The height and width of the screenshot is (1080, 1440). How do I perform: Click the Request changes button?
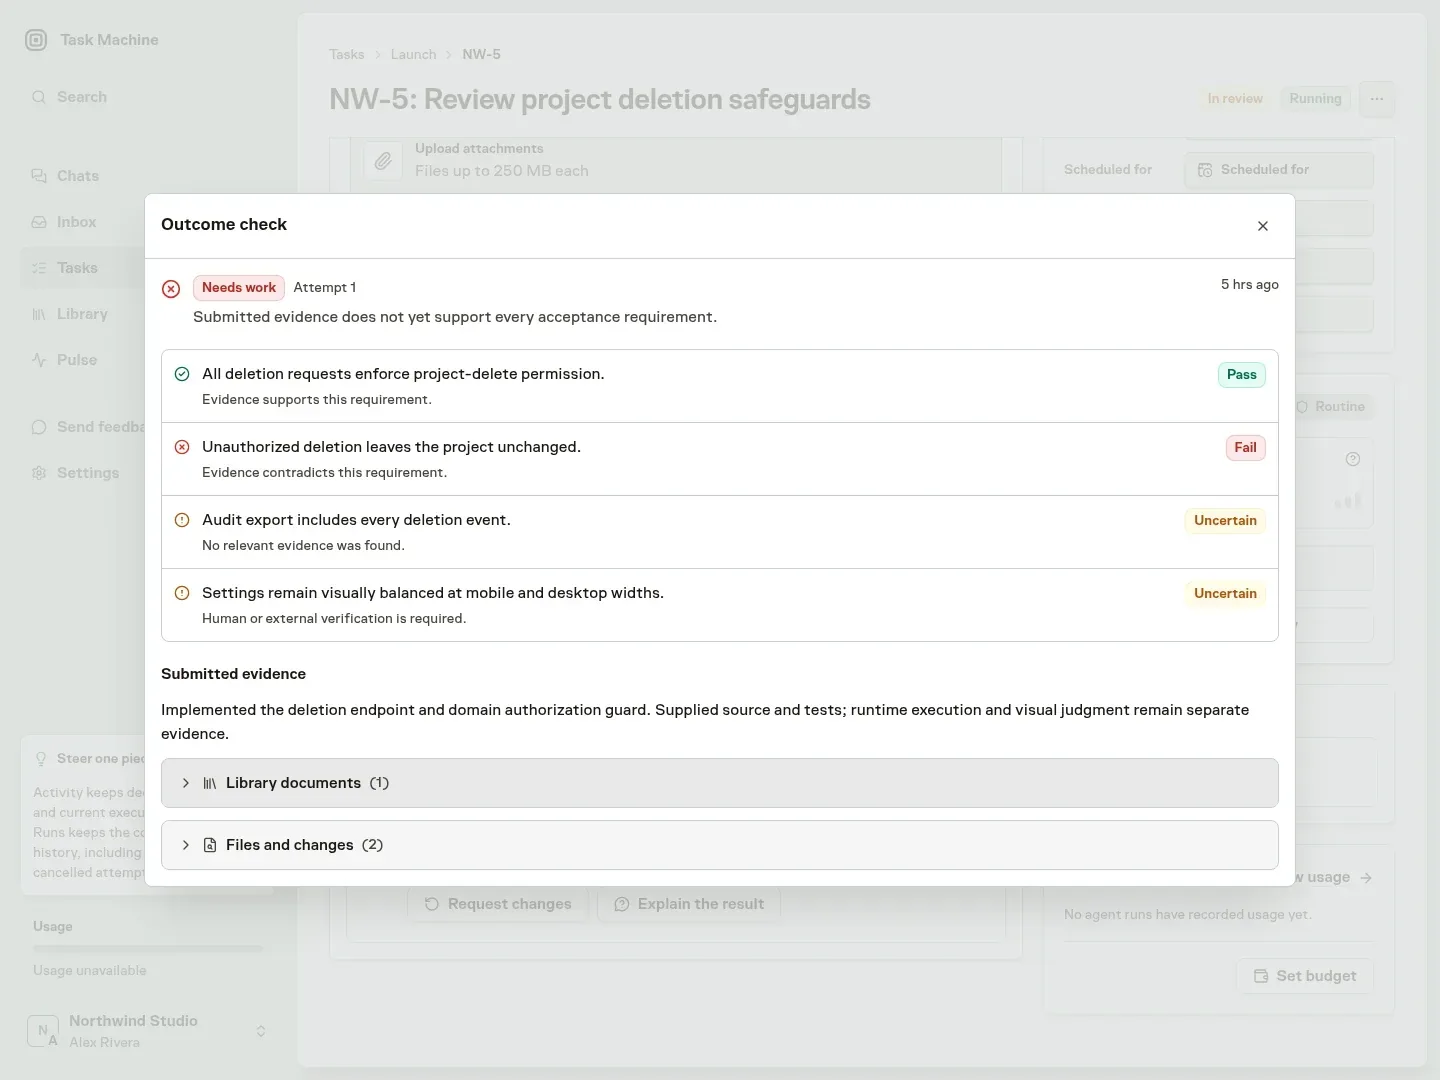498,904
